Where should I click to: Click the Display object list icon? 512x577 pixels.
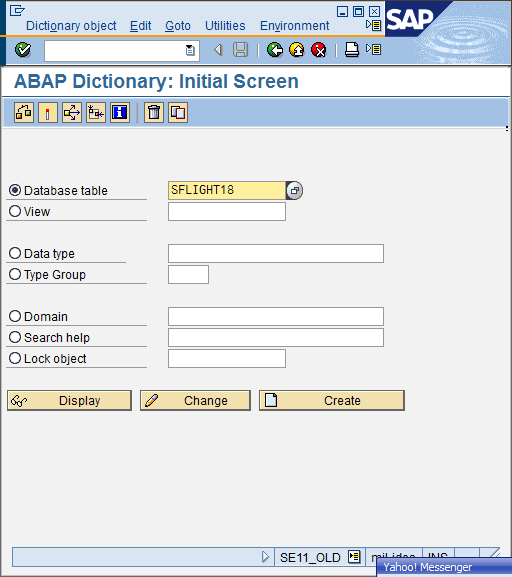96,112
